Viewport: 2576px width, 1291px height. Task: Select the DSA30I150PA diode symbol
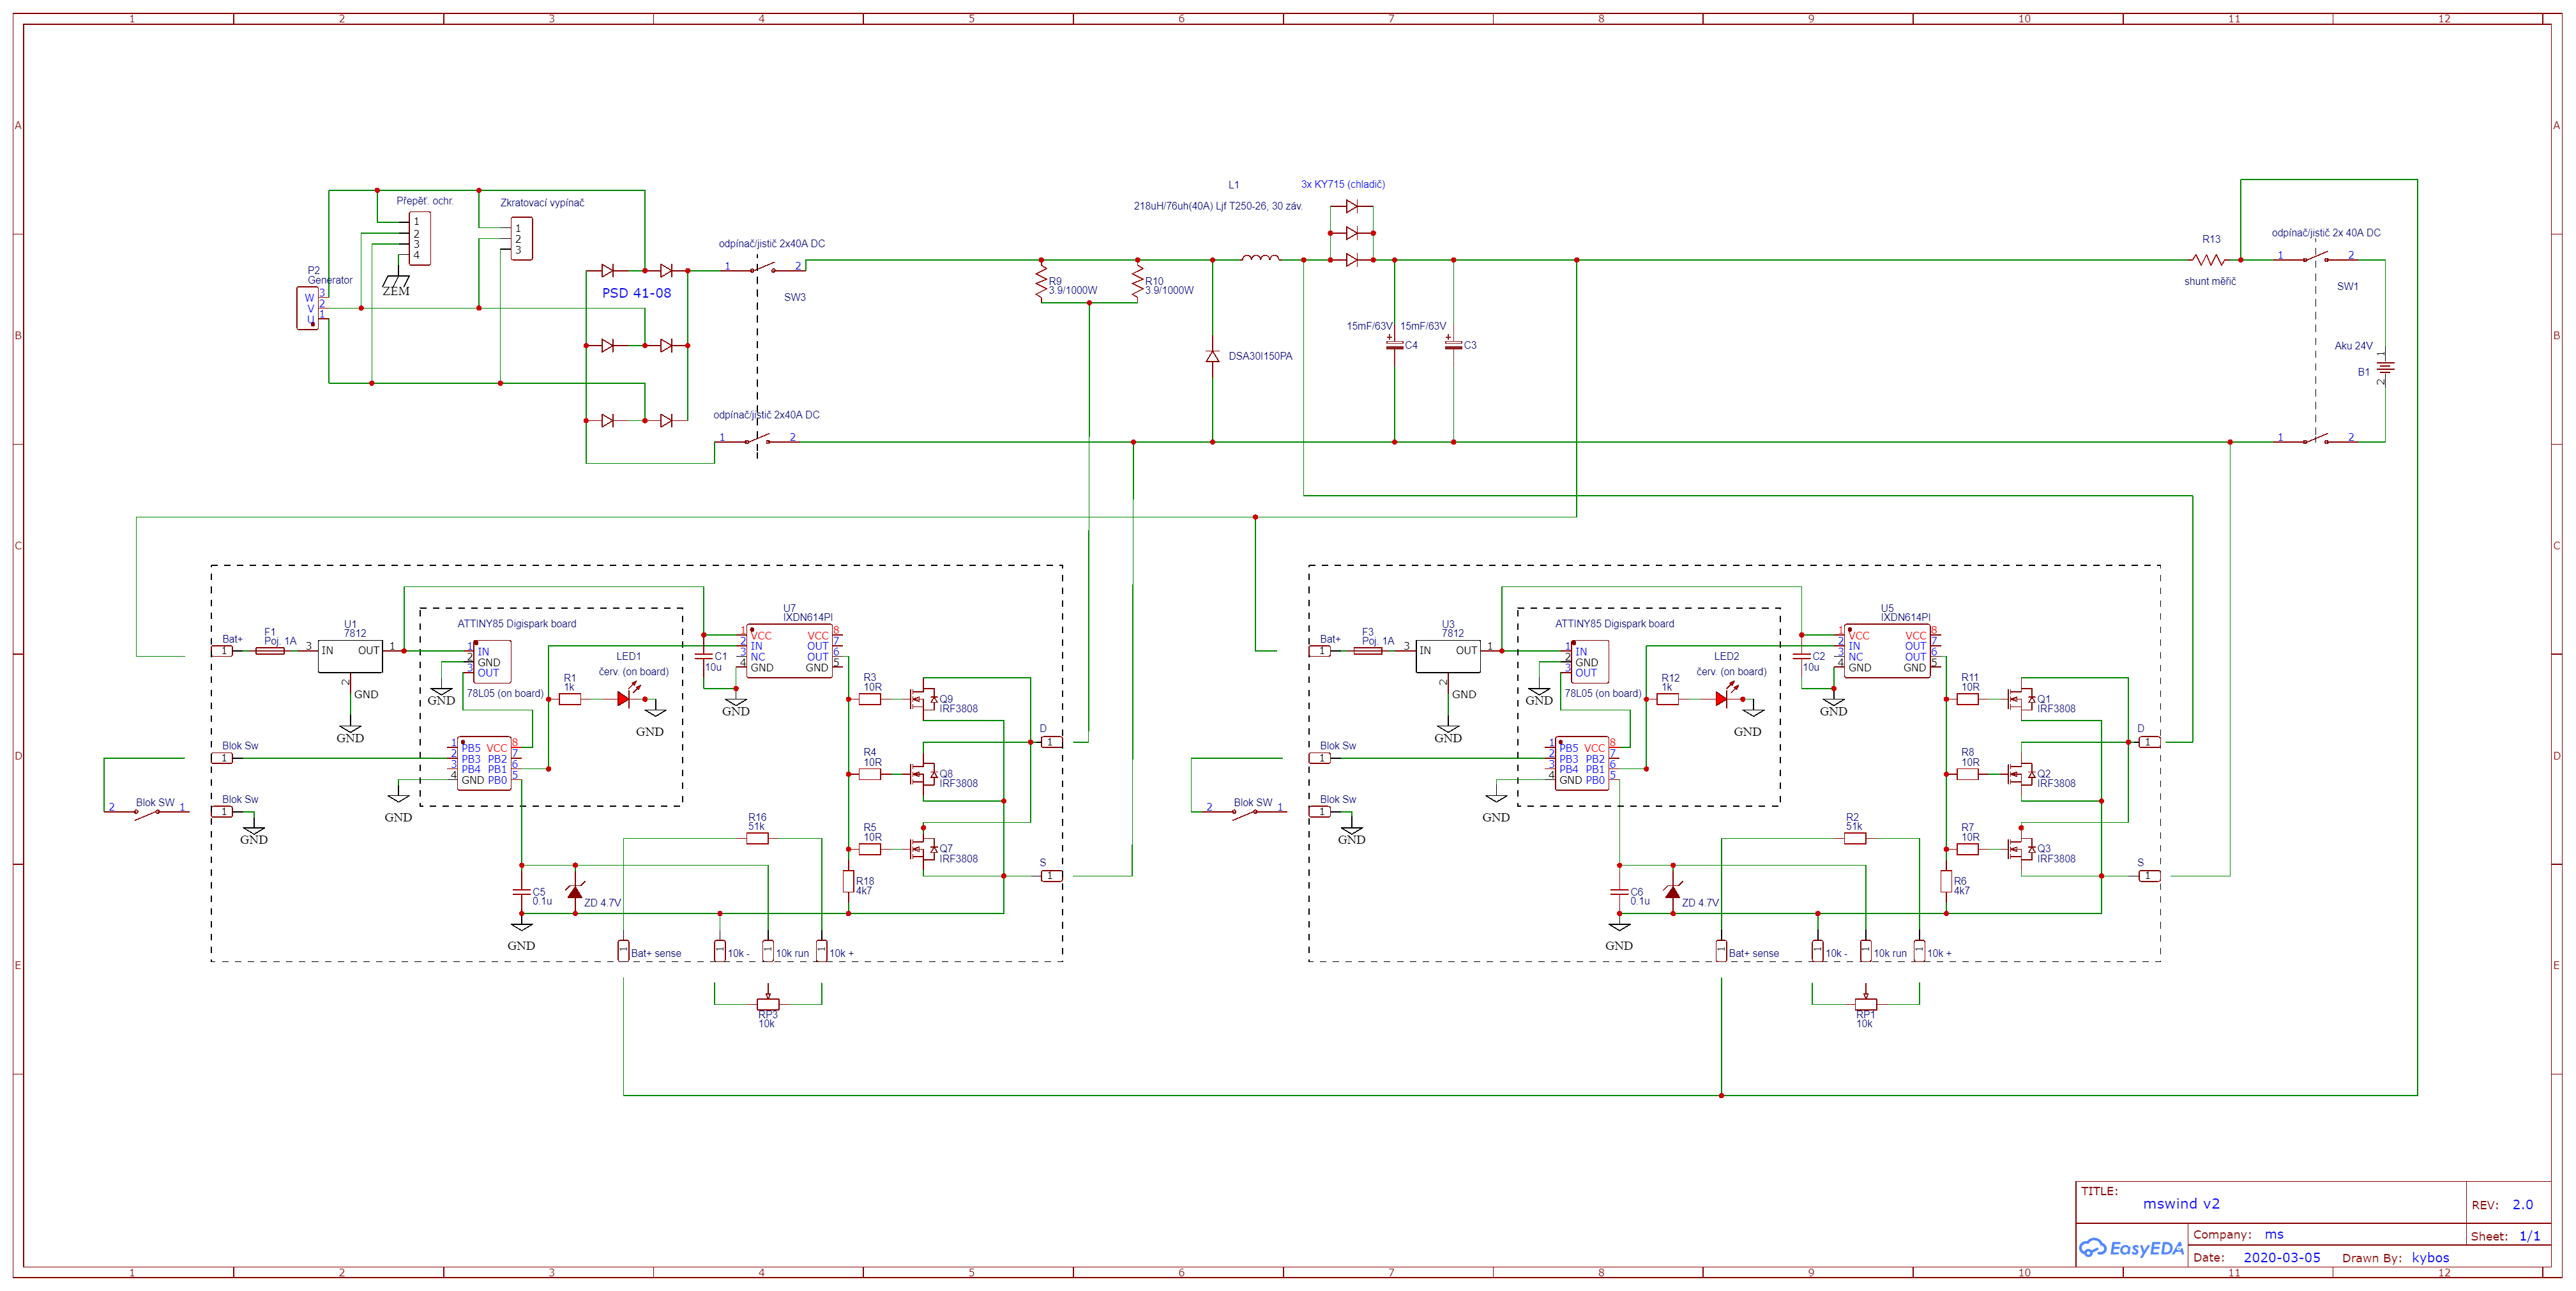point(1212,356)
